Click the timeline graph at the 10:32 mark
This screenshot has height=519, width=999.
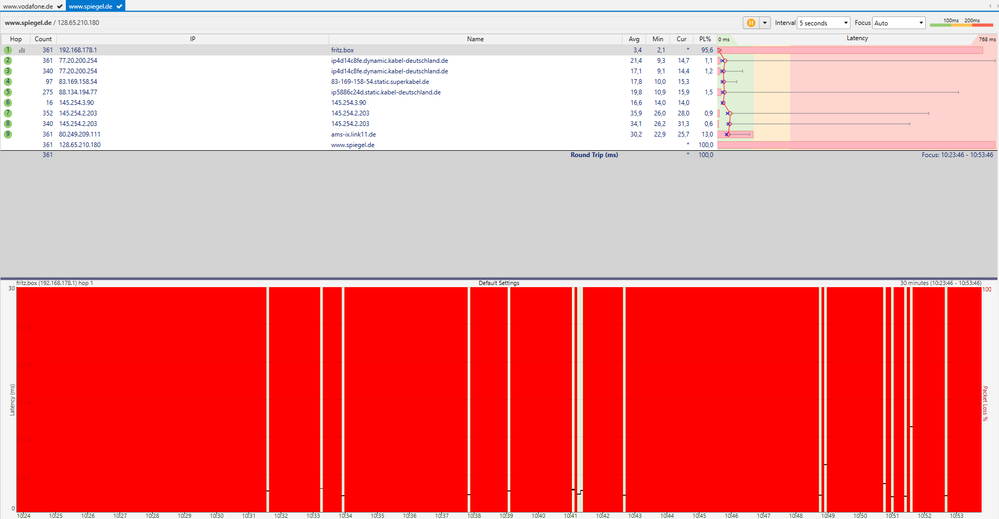tap(280, 399)
